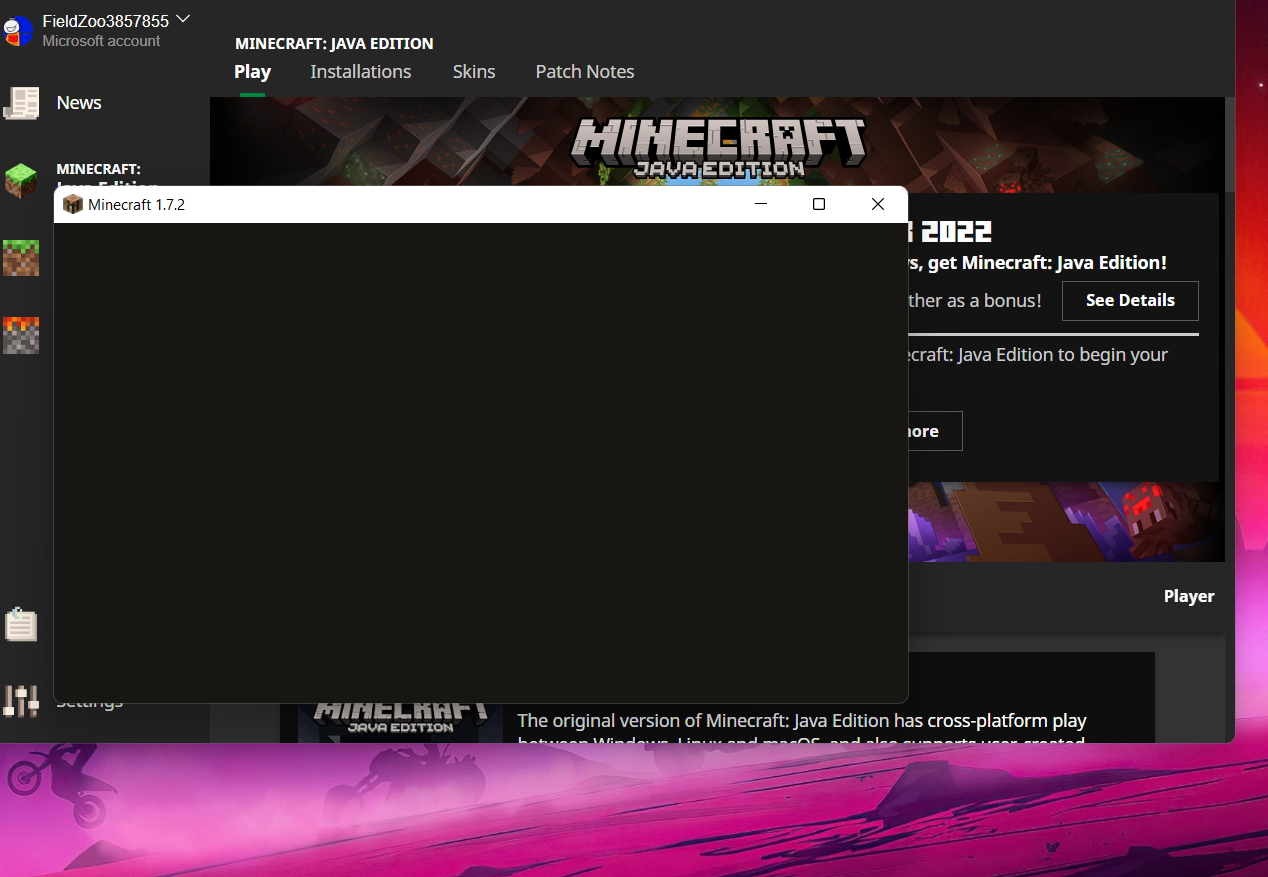
Task: Select the dirt block game icon
Action: coord(21,257)
